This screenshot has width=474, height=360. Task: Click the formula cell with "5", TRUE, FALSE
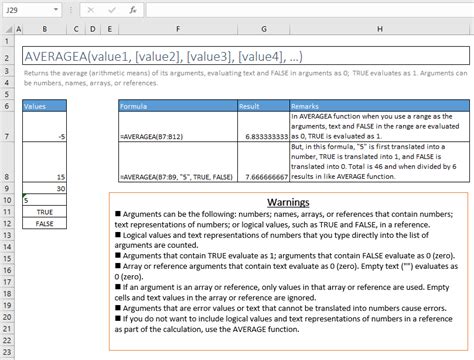click(x=178, y=162)
